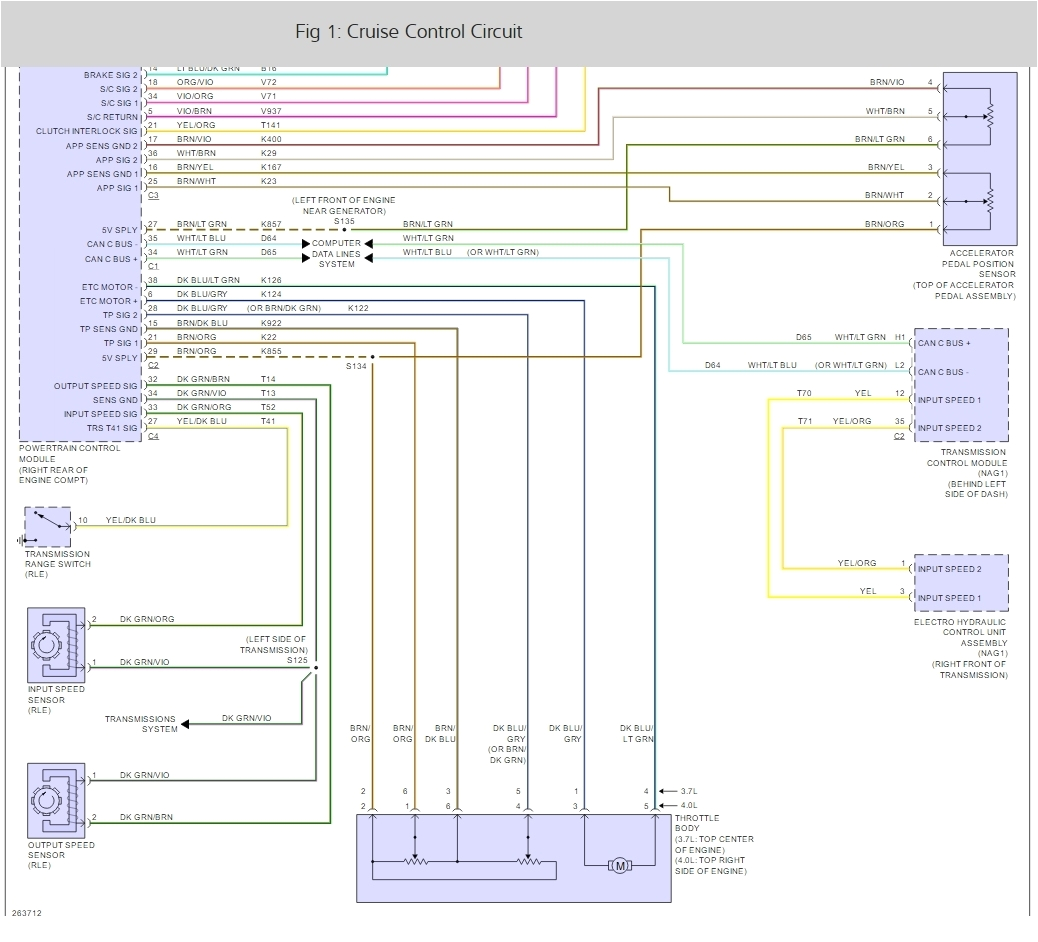Click the Fig 1 Cruise Control Circuit title
Screen dimensions: 1038x942
pos(409,32)
